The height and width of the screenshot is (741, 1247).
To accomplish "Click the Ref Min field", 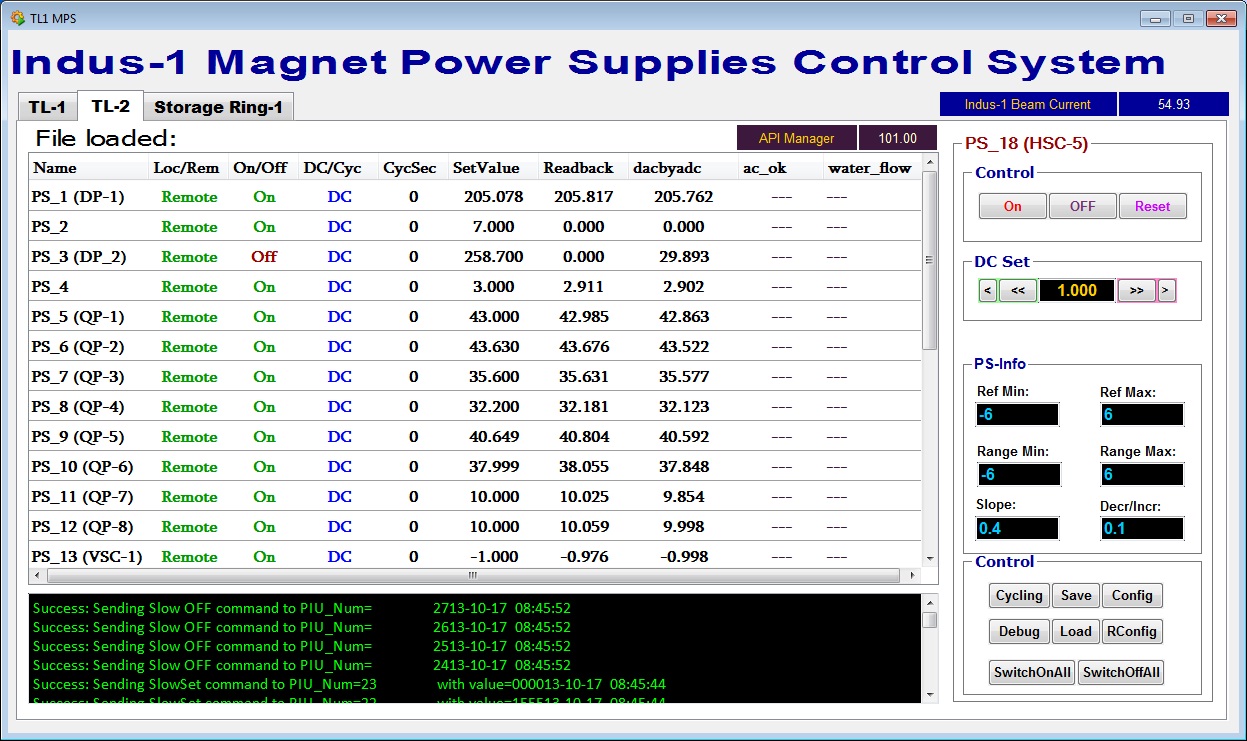I will [x=1017, y=415].
